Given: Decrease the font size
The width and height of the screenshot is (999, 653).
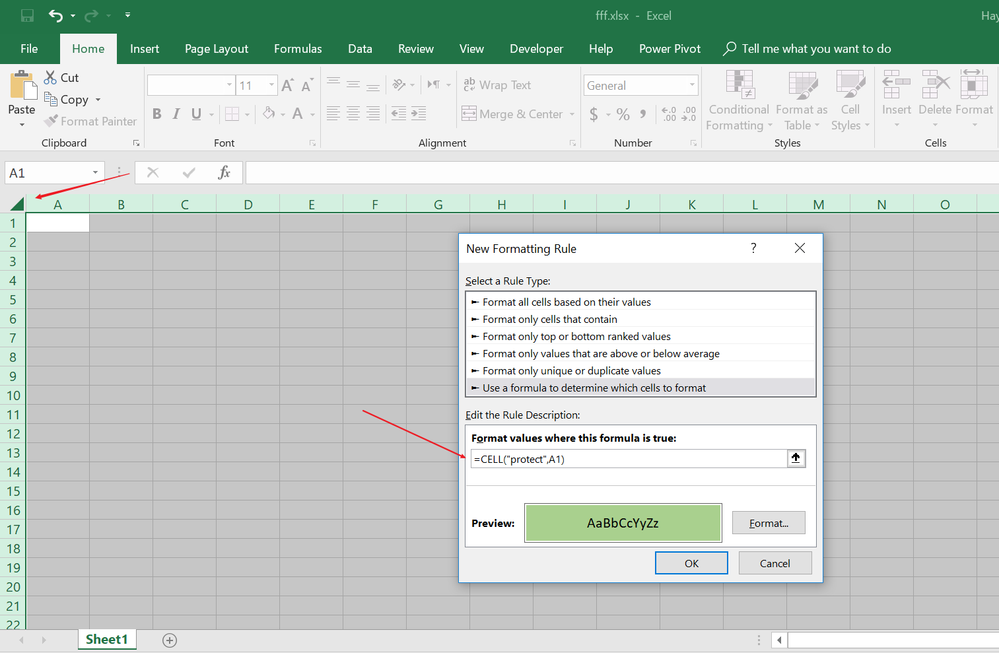Looking at the screenshot, I should [x=307, y=85].
